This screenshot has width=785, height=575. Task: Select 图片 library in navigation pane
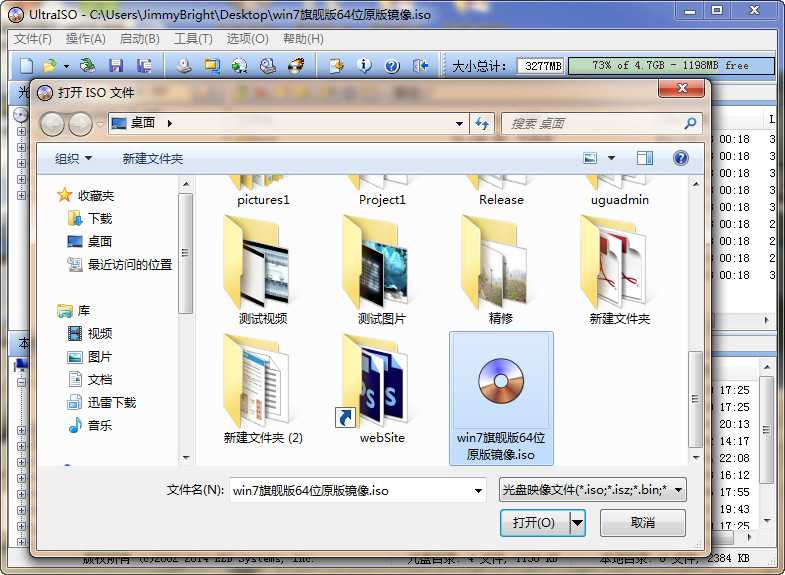[x=89, y=356]
